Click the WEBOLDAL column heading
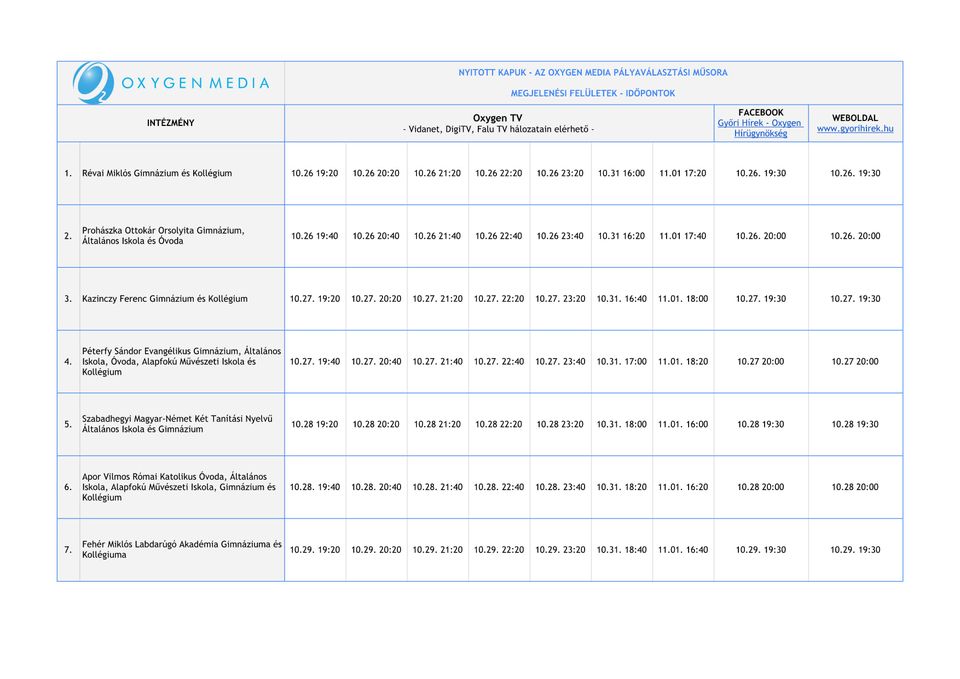This screenshot has height=679, width=960. click(x=855, y=118)
